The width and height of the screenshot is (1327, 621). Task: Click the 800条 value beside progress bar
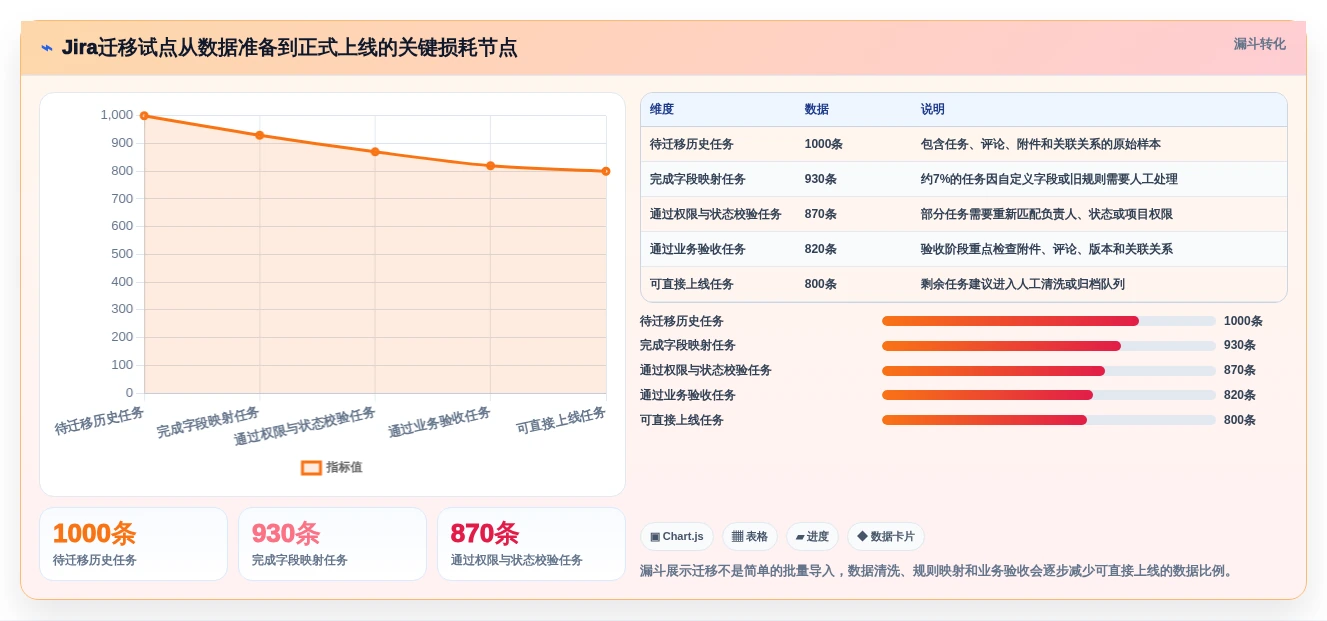[x=1240, y=420]
